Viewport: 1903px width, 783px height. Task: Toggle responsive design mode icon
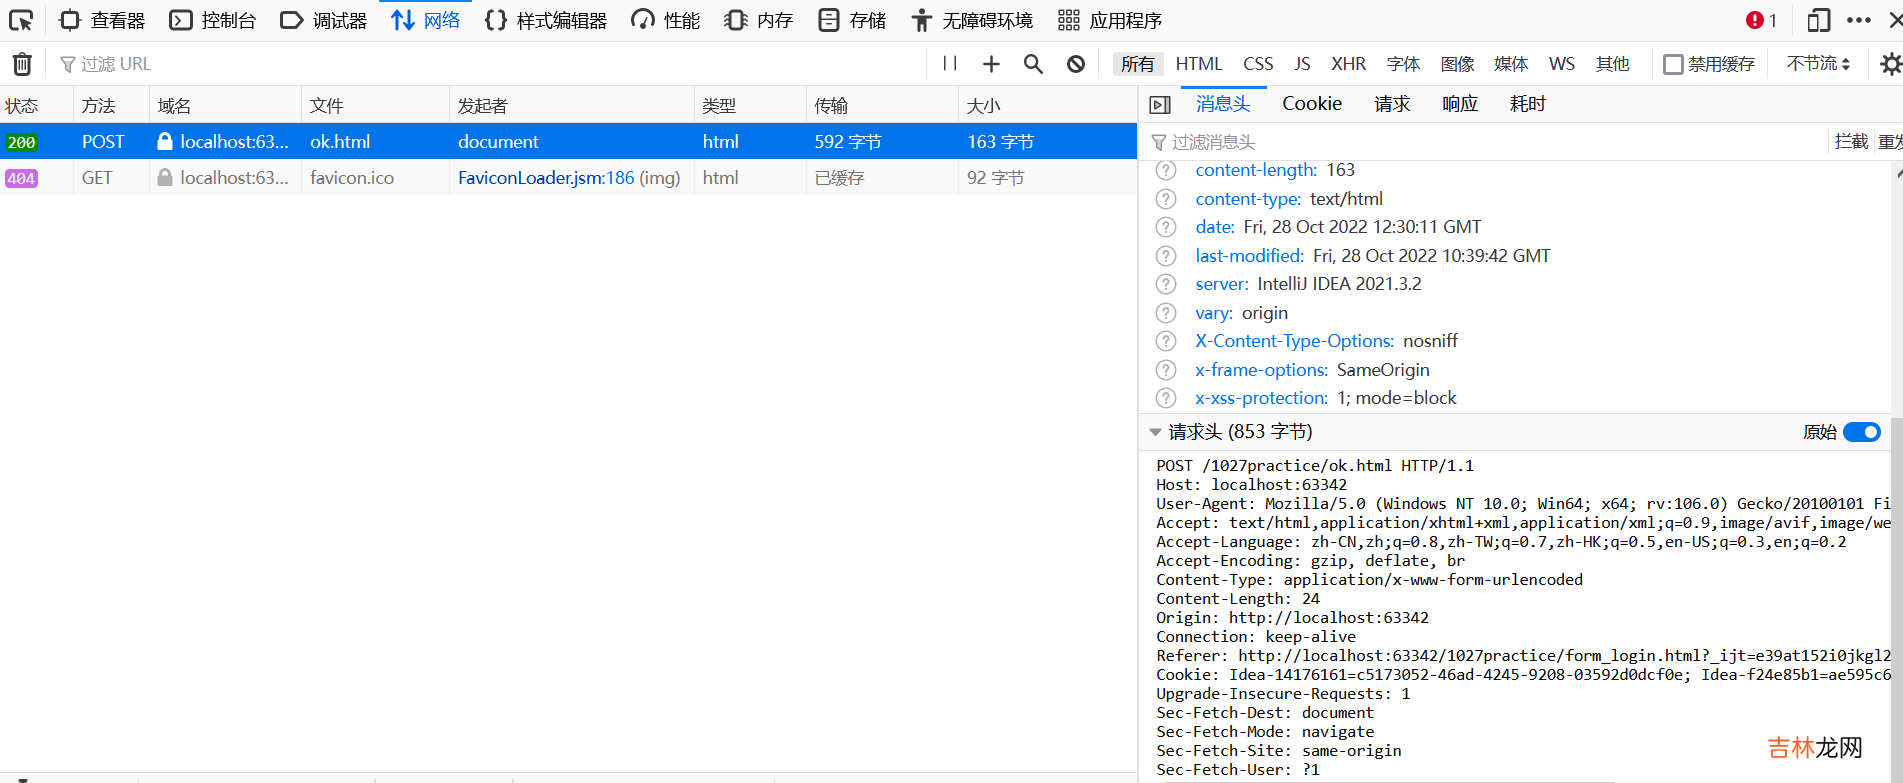(1819, 20)
